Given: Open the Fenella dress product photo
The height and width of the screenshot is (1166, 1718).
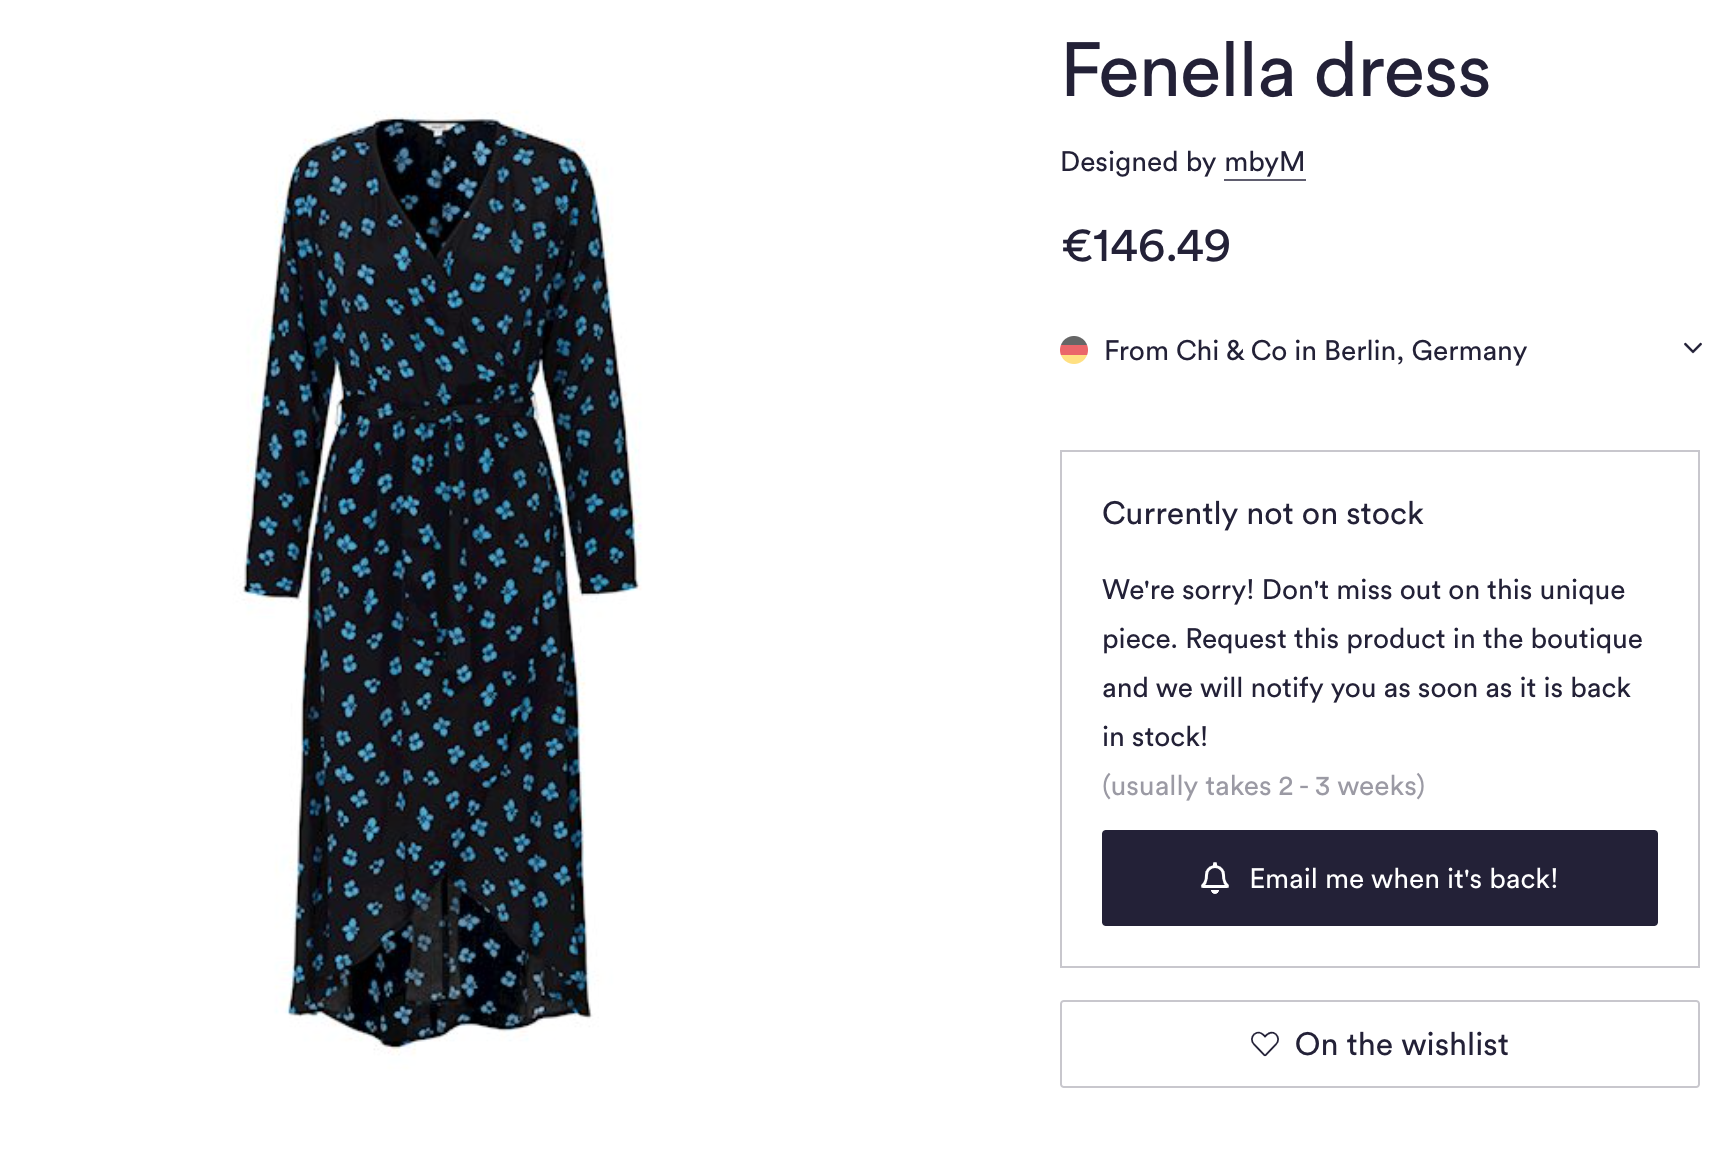Looking at the screenshot, I should (x=441, y=582).
